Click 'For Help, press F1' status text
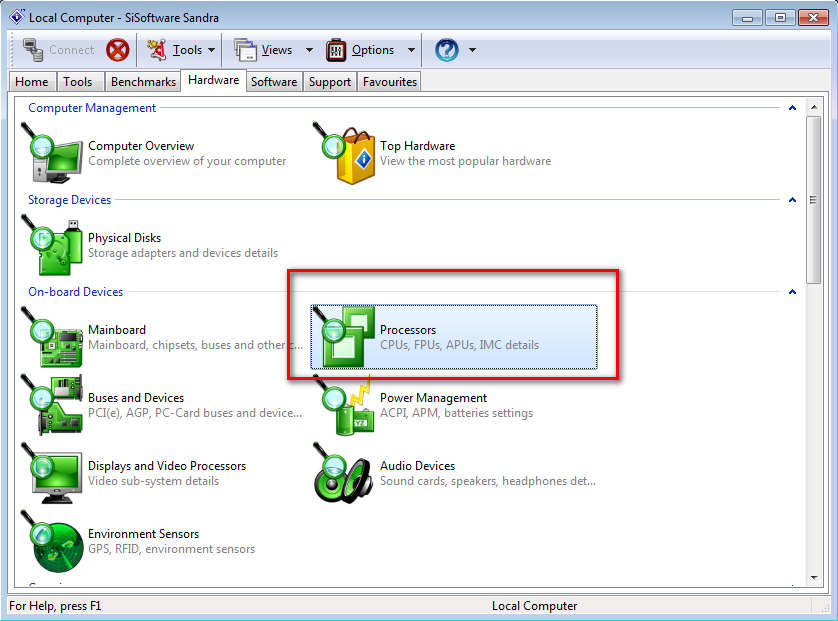This screenshot has height=621, width=838. (x=55, y=606)
